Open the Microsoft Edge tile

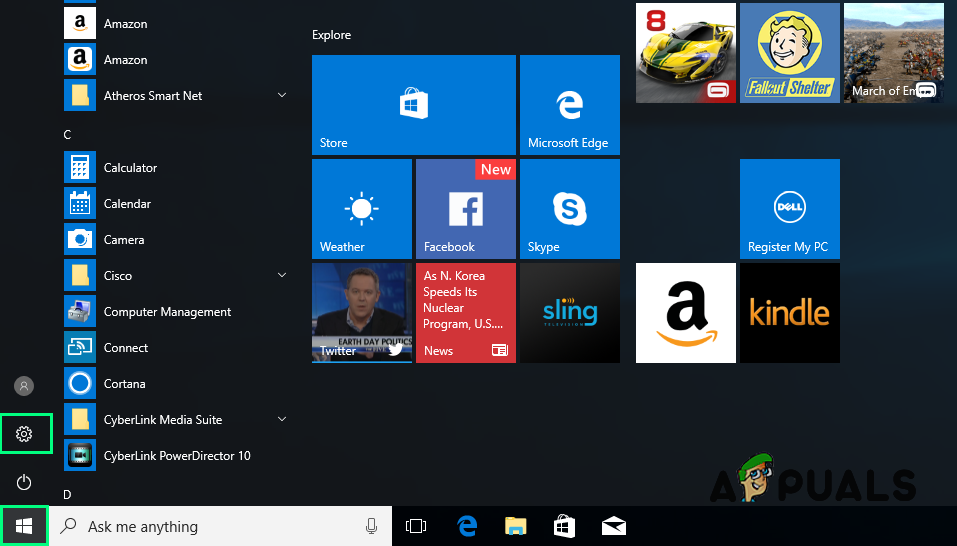click(x=569, y=105)
